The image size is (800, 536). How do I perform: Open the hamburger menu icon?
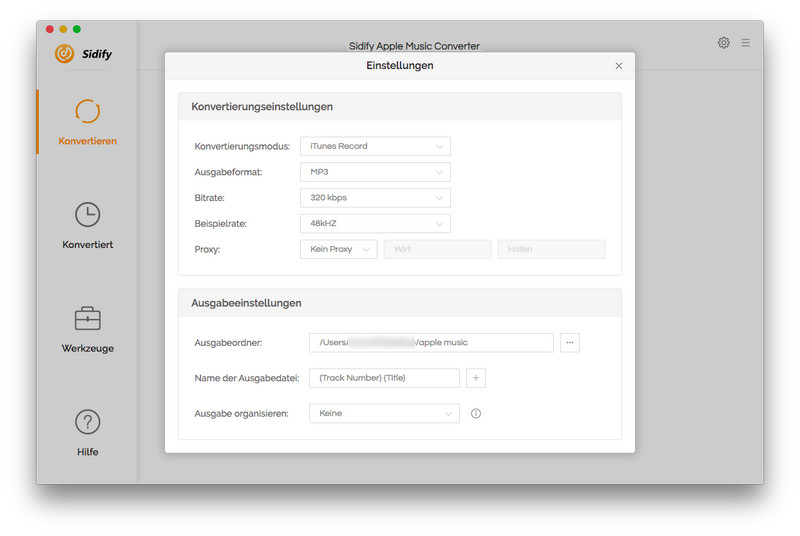pos(745,43)
